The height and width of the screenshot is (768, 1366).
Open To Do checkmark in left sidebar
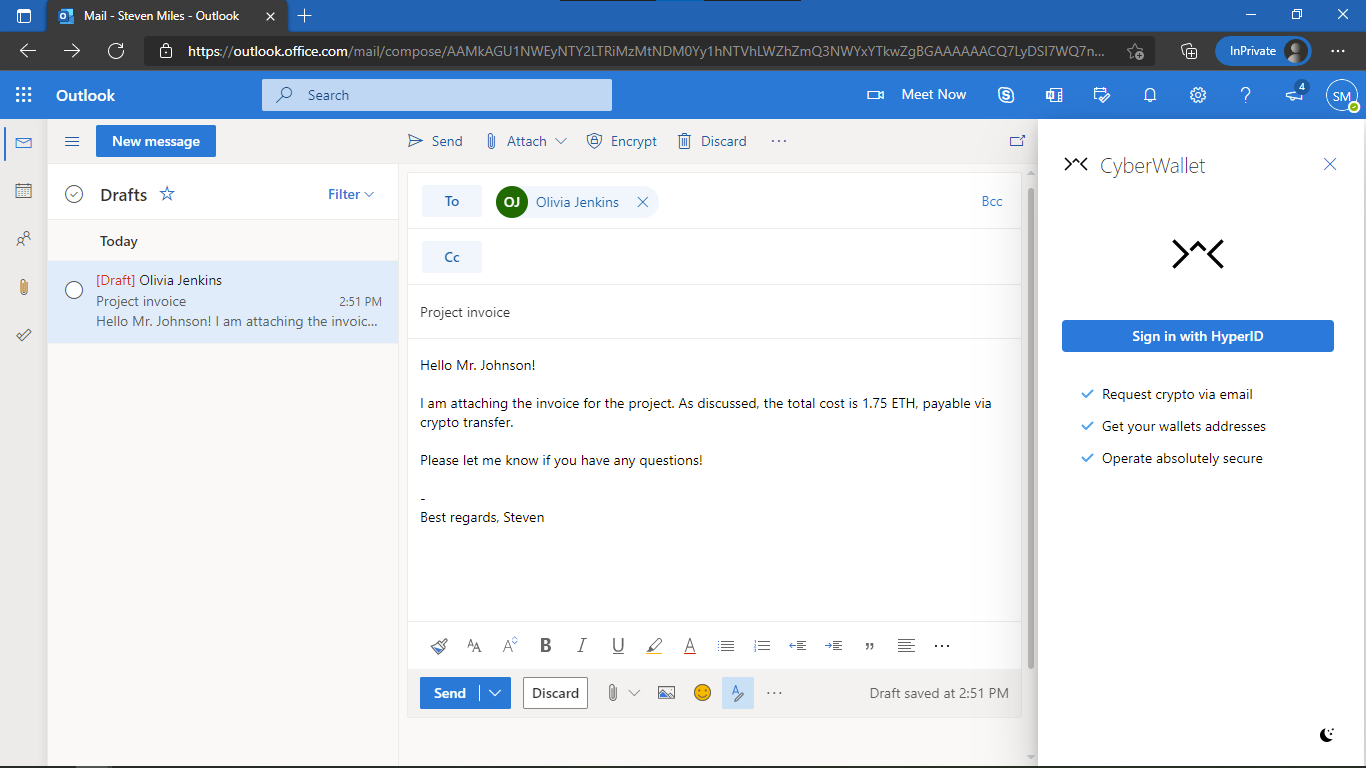click(x=24, y=335)
